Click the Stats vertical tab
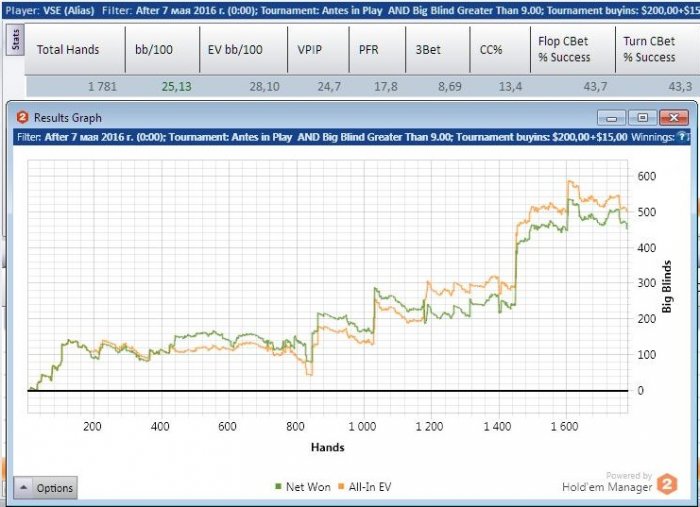700x507 pixels. pyautogui.click(x=15, y=40)
